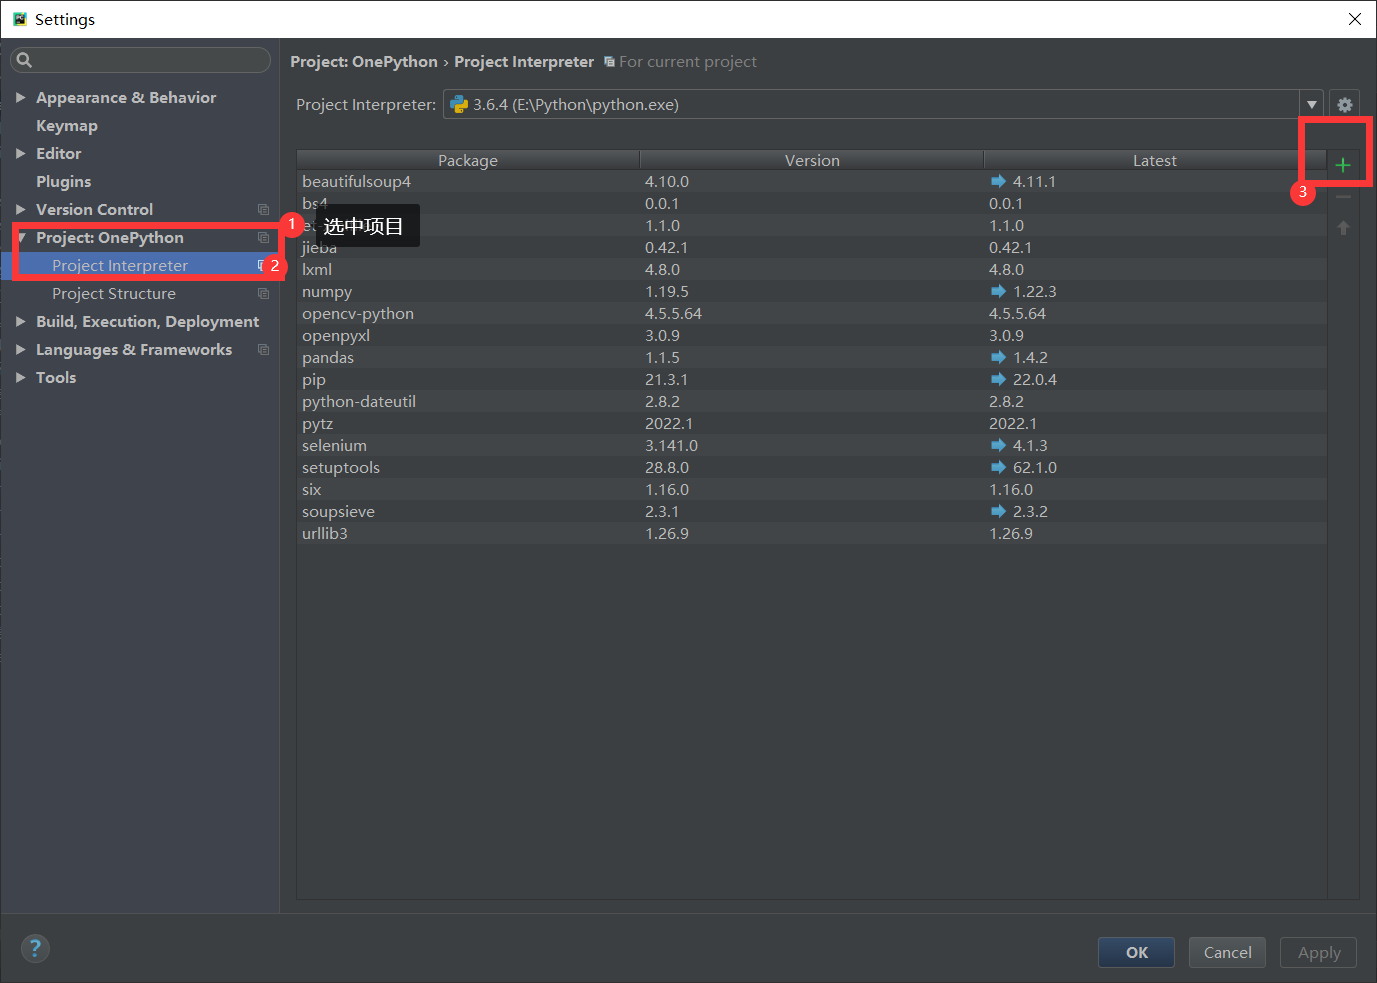Select the pandas package row
The image size is (1377, 983).
point(811,357)
